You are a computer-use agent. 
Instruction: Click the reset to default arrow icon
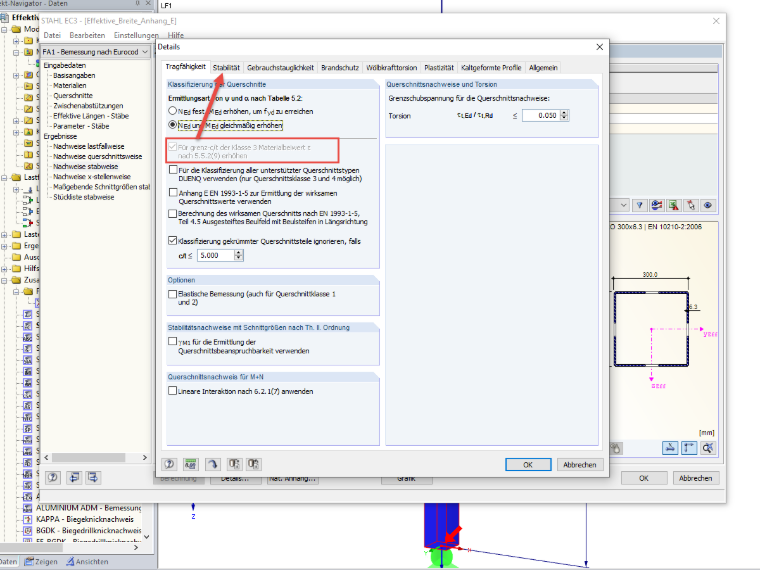coord(212,464)
